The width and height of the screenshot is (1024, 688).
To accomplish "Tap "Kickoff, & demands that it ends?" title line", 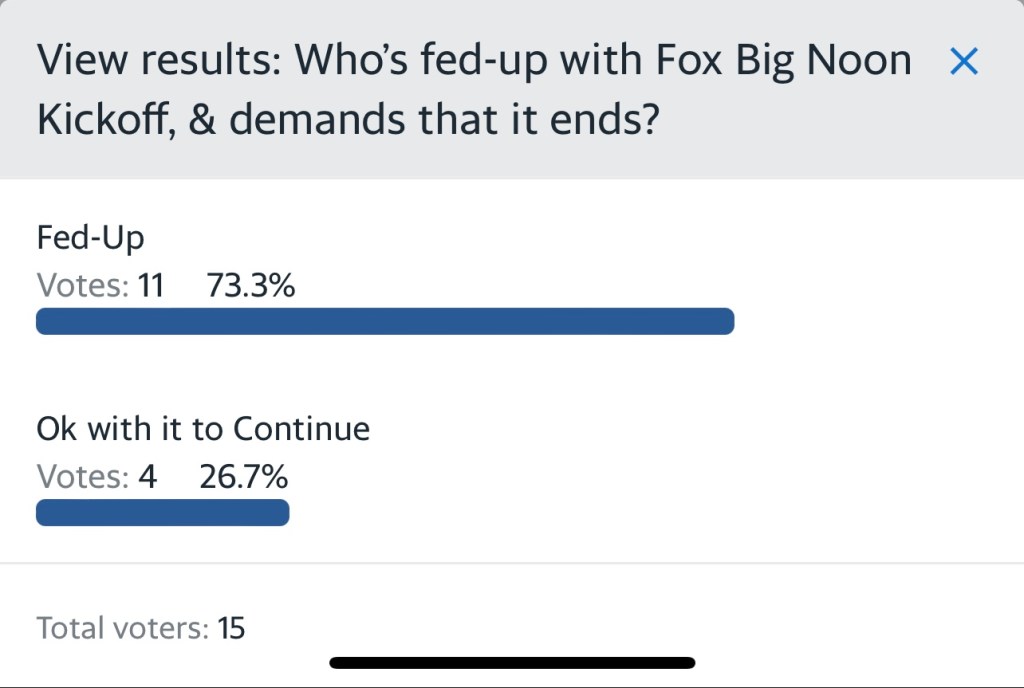I will pyautogui.click(x=347, y=120).
